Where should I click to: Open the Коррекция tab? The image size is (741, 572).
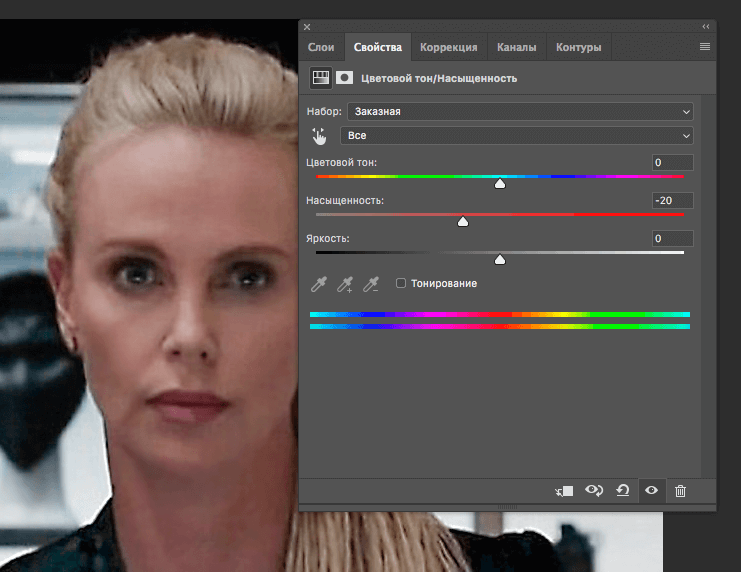(x=448, y=47)
